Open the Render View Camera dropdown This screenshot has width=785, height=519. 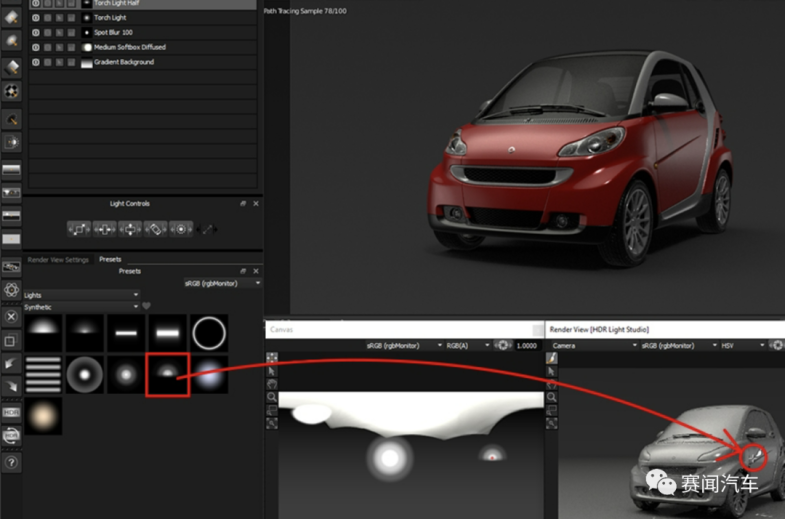[591, 345]
